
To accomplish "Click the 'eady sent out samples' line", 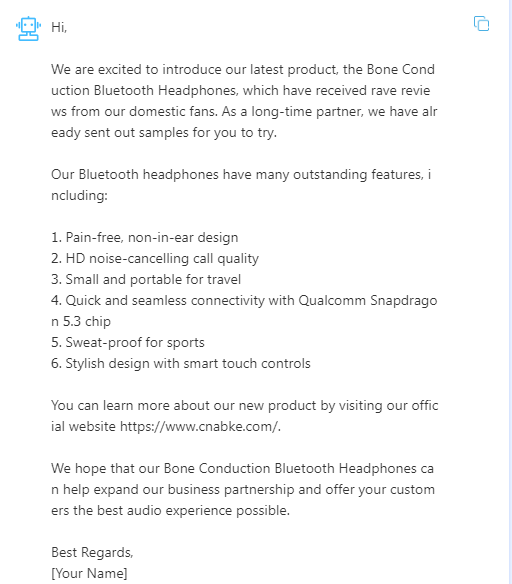I will (164, 133).
